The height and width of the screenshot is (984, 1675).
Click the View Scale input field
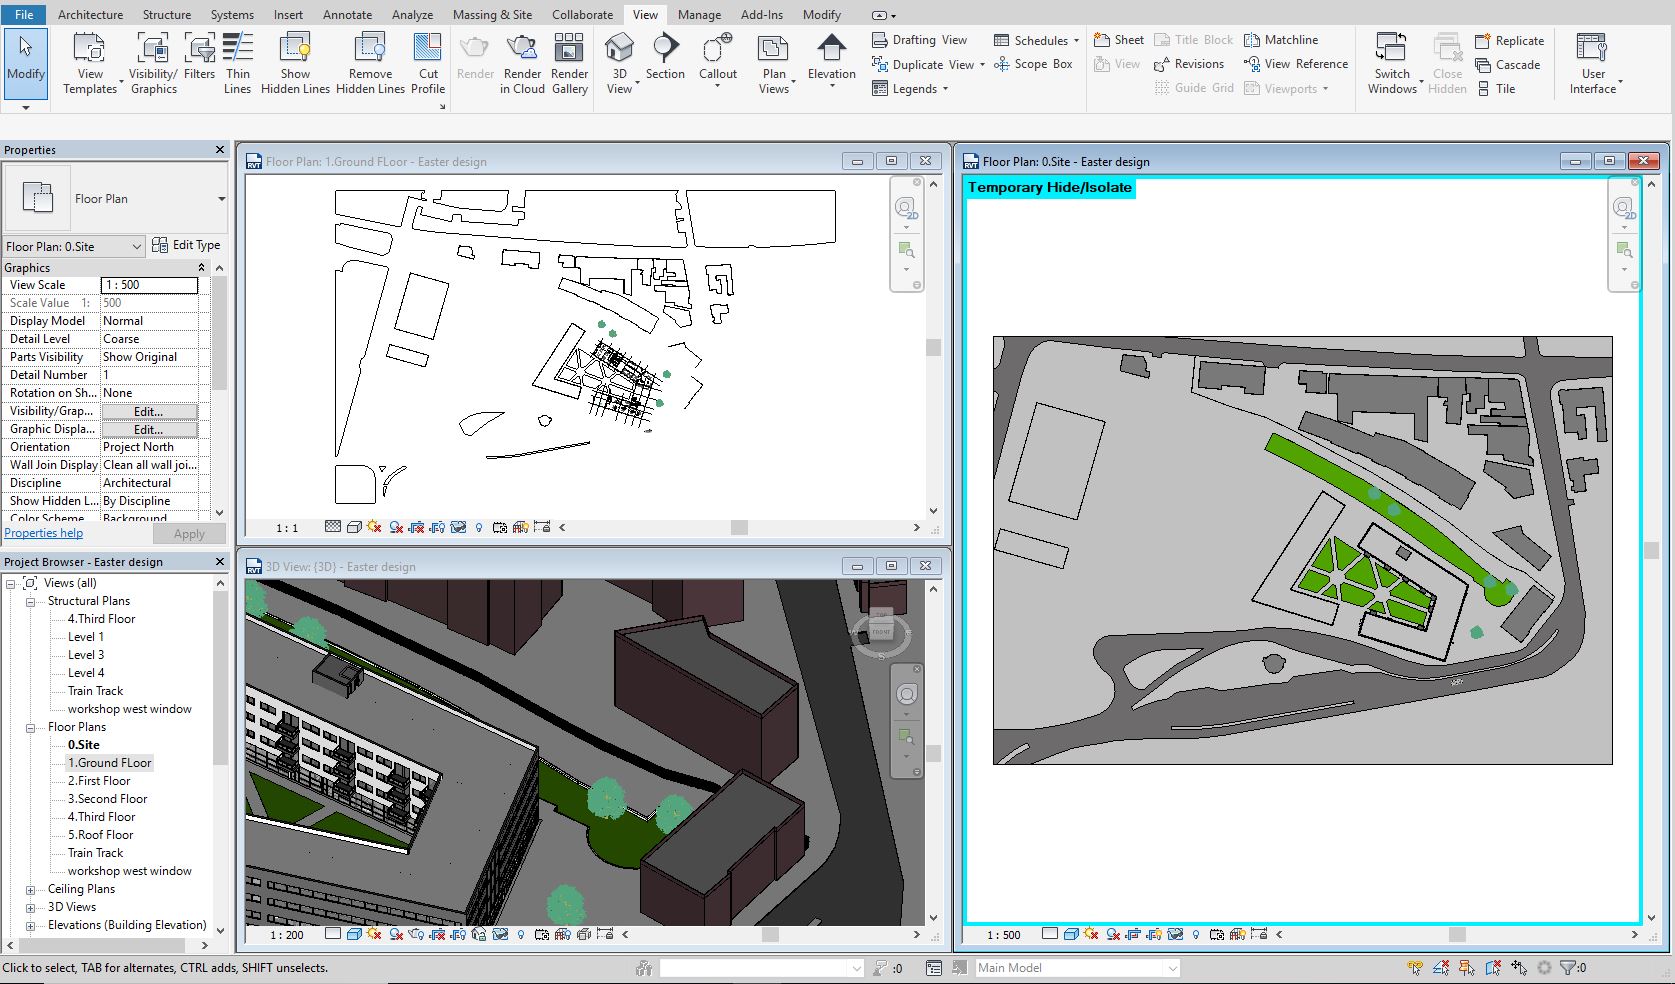[149, 285]
